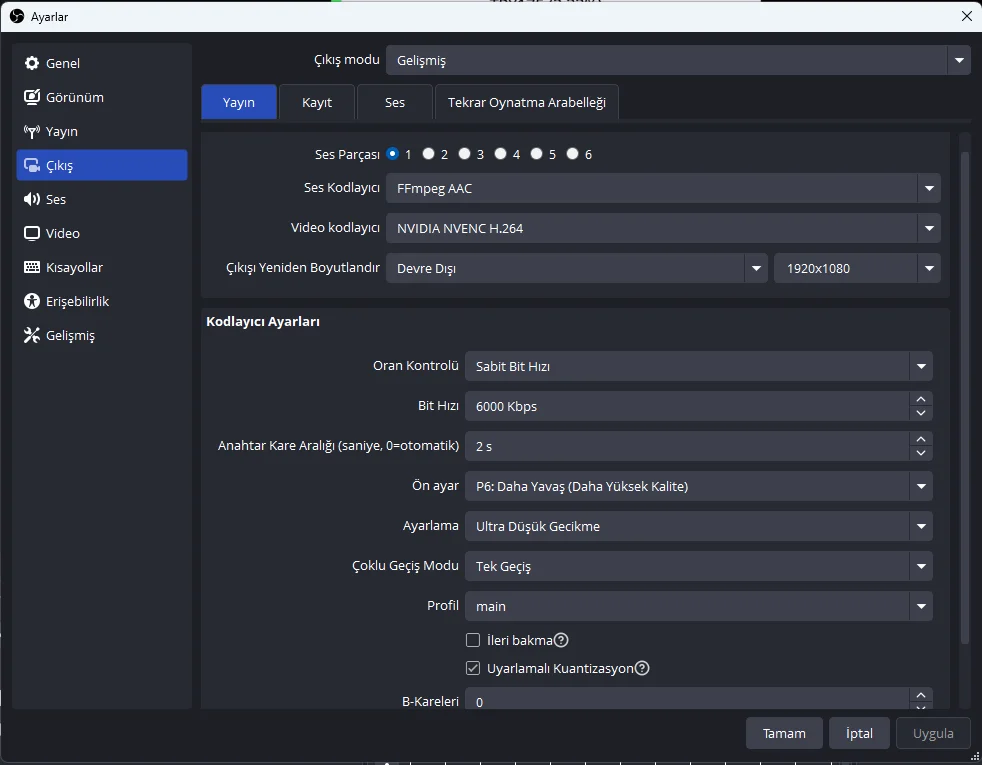Uncheck the Uyarlamalı Kuantizasyon checkbox
Viewport: 982px width, 765px height.
pos(473,668)
